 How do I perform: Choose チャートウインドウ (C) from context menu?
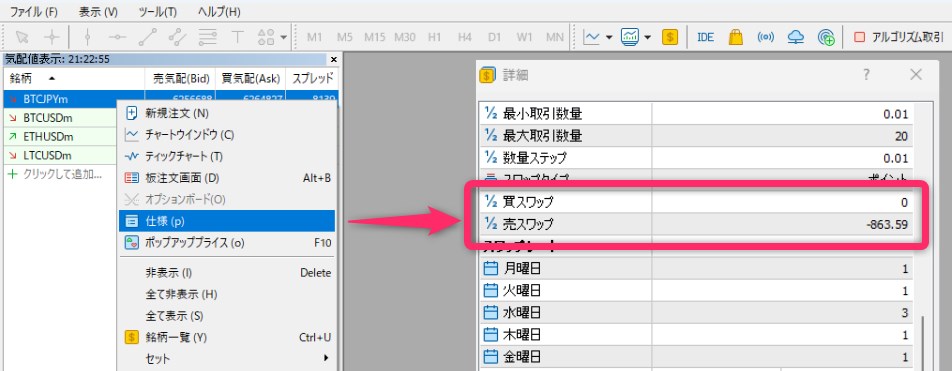pos(227,135)
